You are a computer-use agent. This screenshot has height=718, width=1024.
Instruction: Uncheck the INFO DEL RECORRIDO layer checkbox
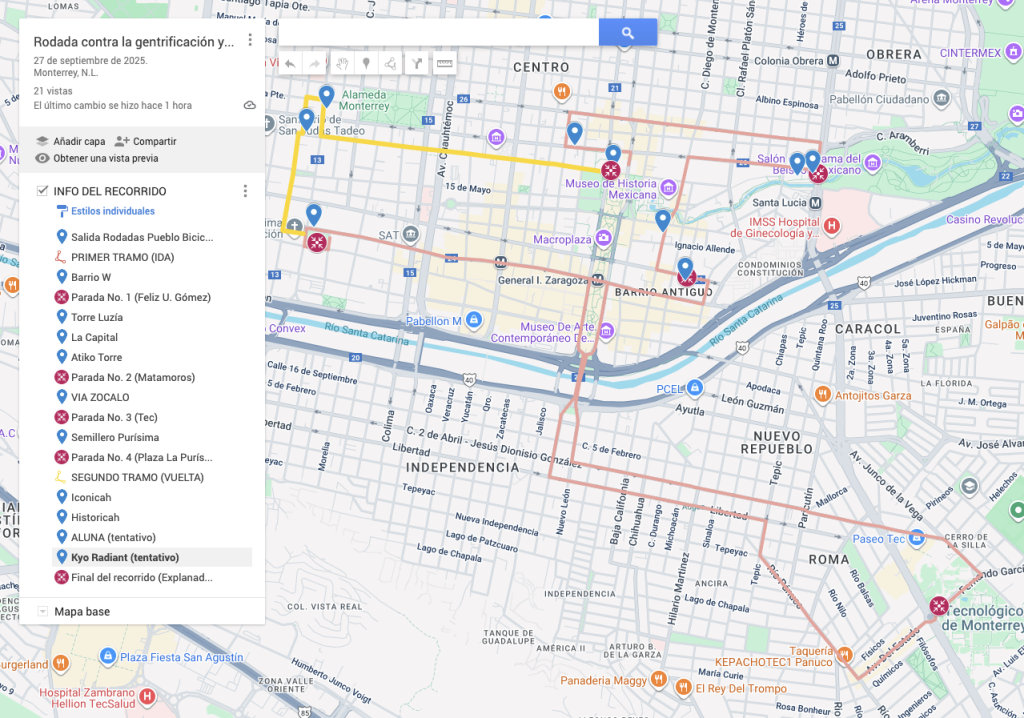tap(42, 191)
